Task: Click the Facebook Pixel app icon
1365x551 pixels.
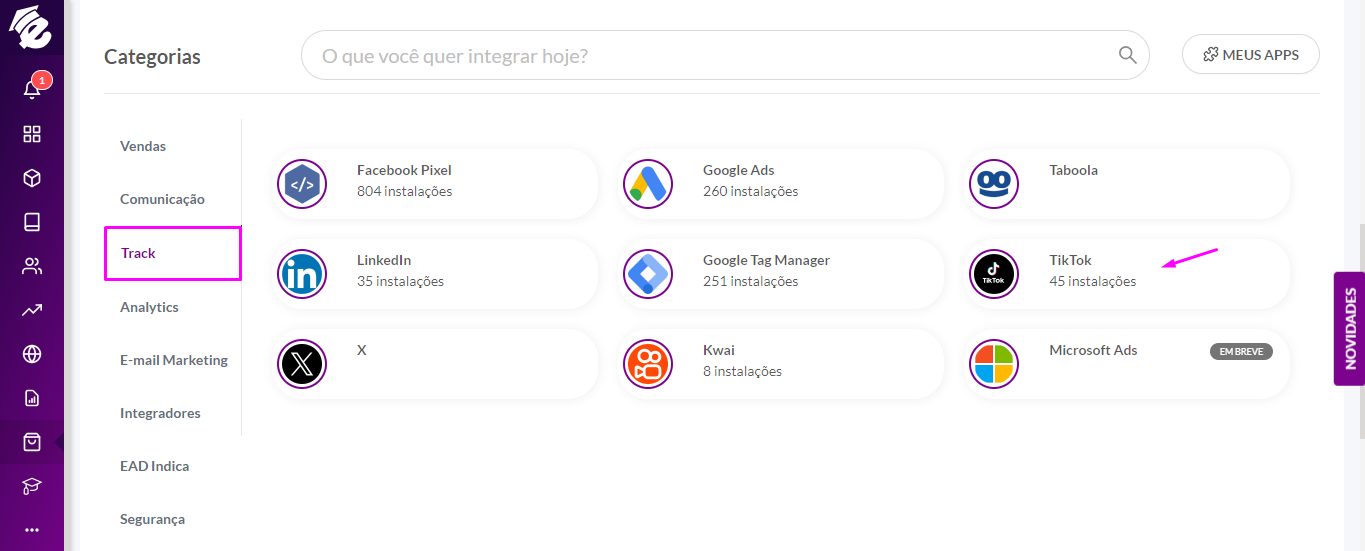Action: click(302, 184)
